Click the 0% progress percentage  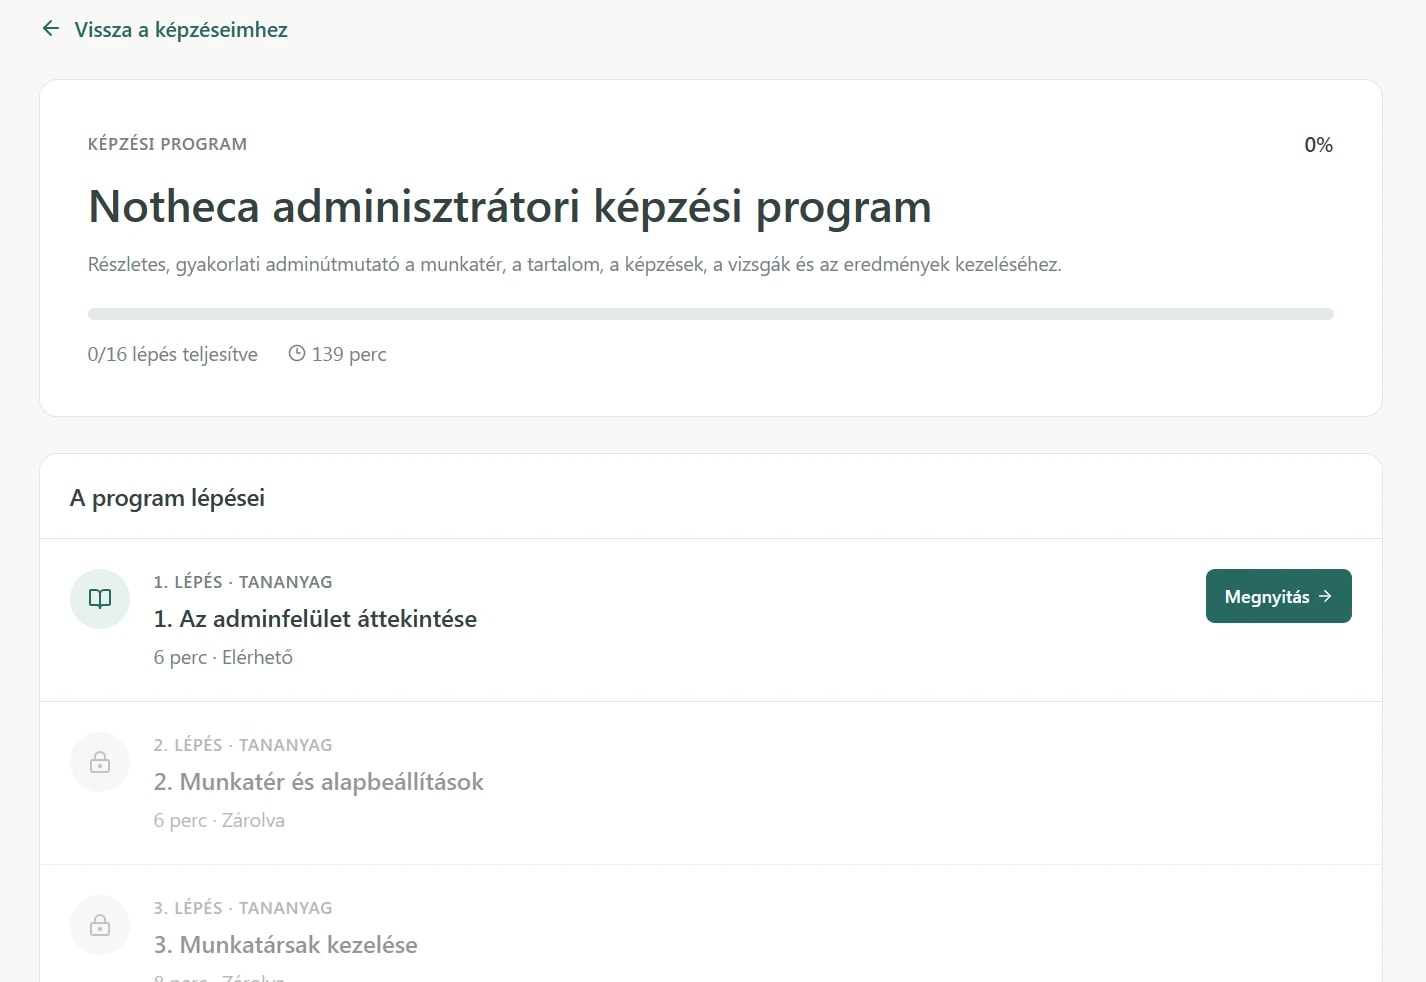(x=1318, y=145)
